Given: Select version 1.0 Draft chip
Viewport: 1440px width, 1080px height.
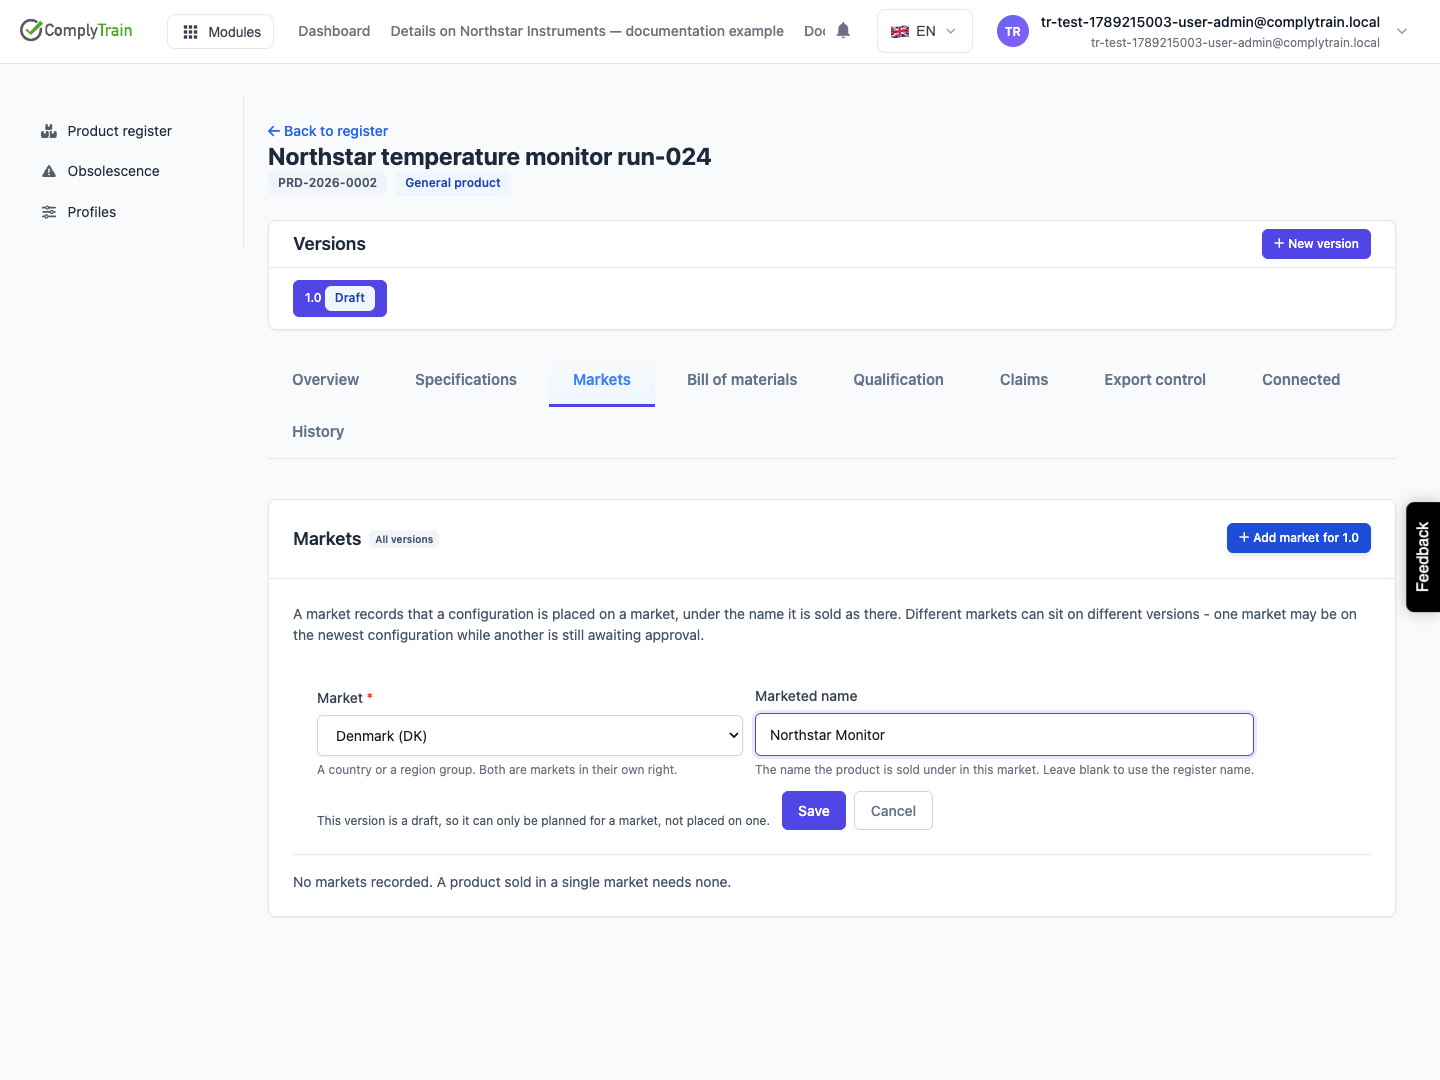Looking at the screenshot, I should pos(340,298).
